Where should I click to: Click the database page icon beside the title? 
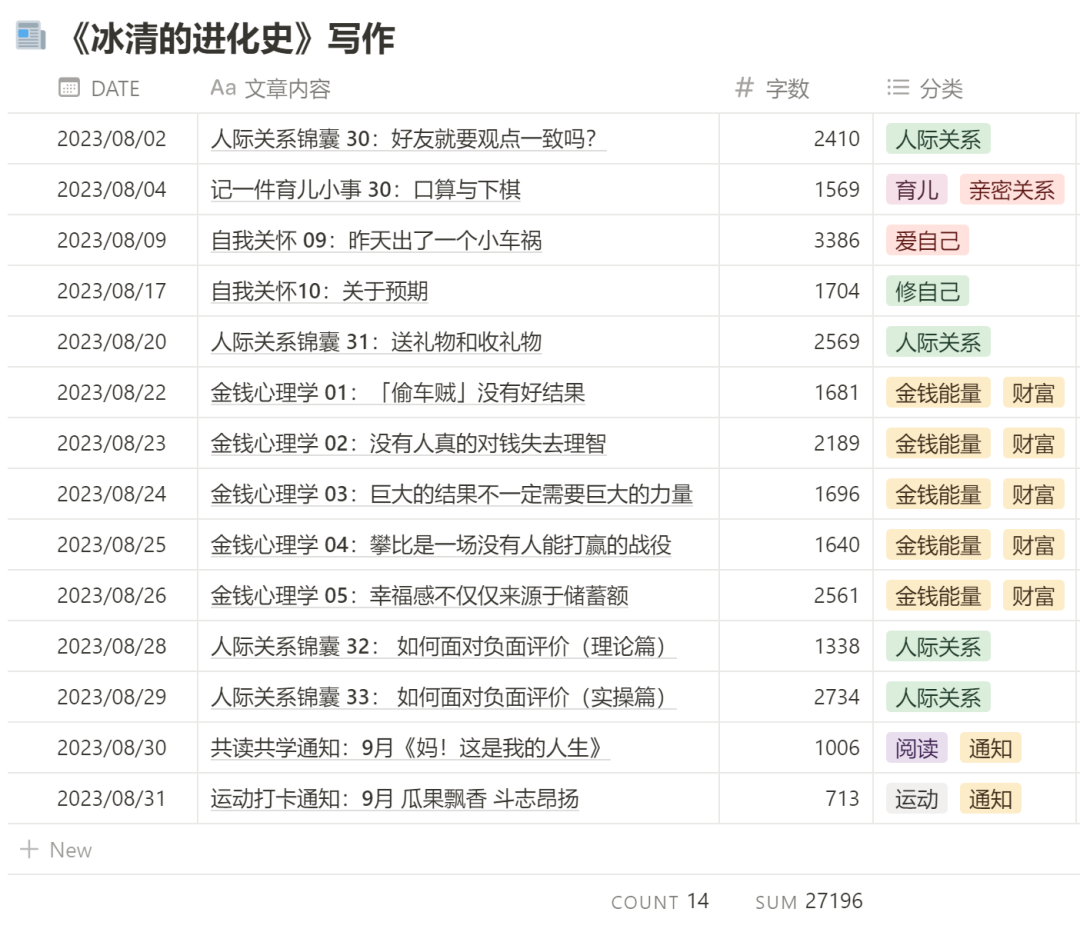pyautogui.click(x=31, y=36)
